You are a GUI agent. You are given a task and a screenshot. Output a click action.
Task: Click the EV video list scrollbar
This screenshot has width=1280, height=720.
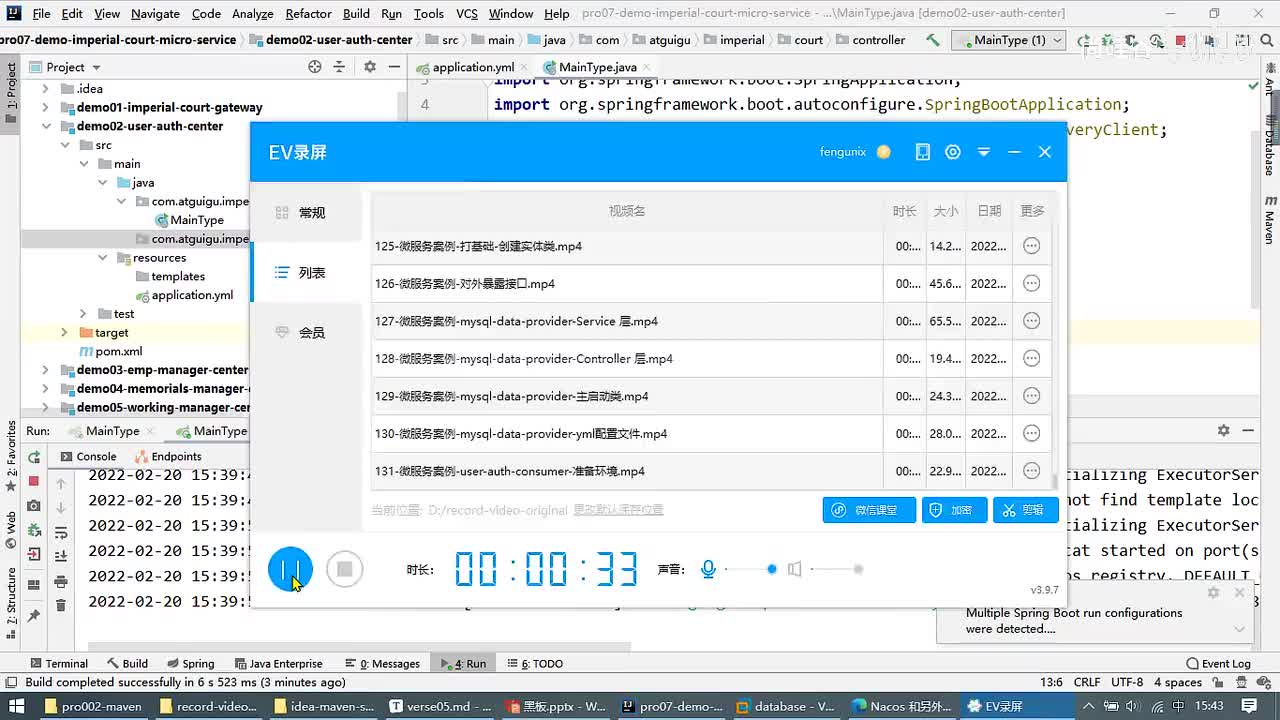point(1055,481)
